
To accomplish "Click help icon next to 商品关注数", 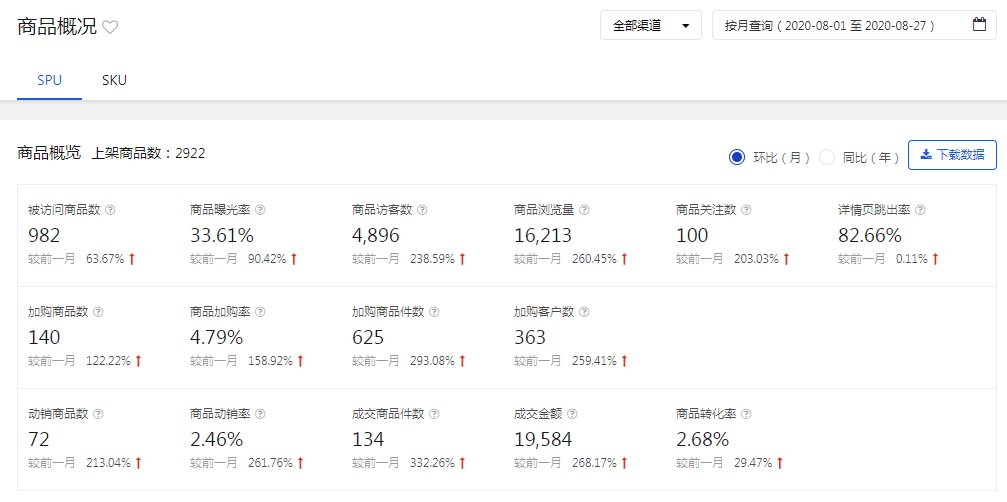I will tap(746, 210).
